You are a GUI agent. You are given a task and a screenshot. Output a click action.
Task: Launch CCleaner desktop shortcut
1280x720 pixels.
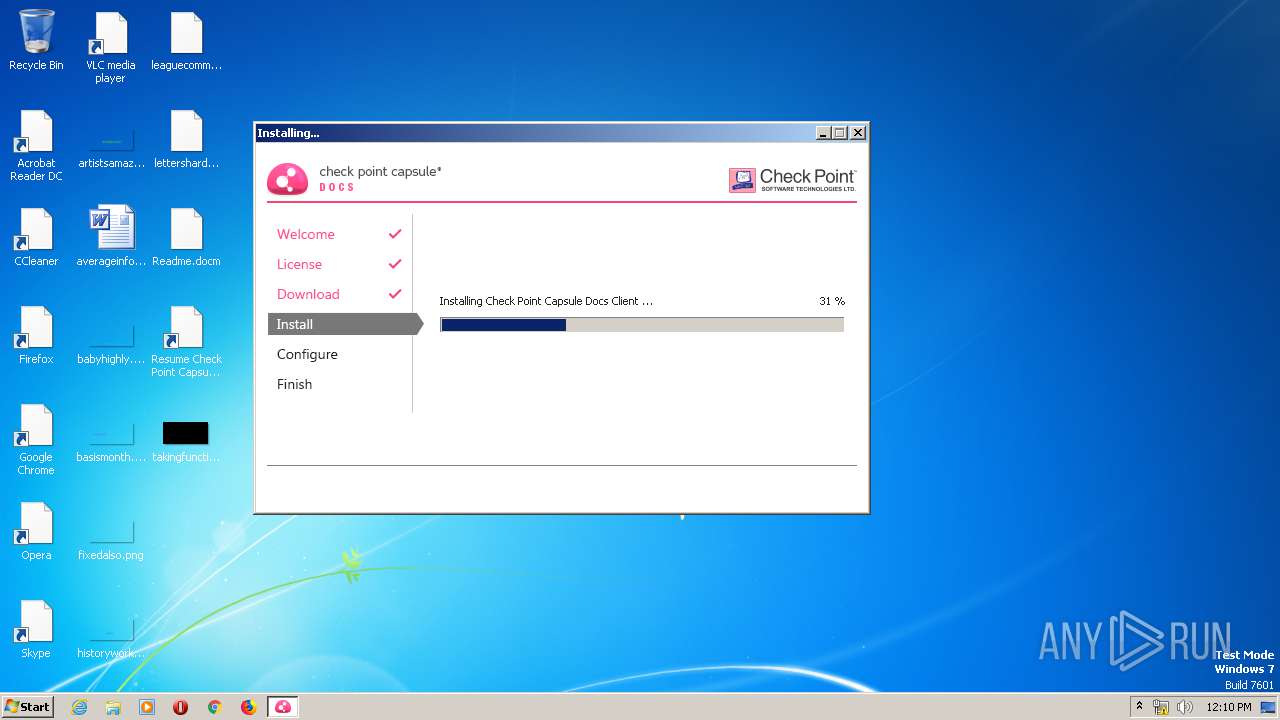coord(36,238)
